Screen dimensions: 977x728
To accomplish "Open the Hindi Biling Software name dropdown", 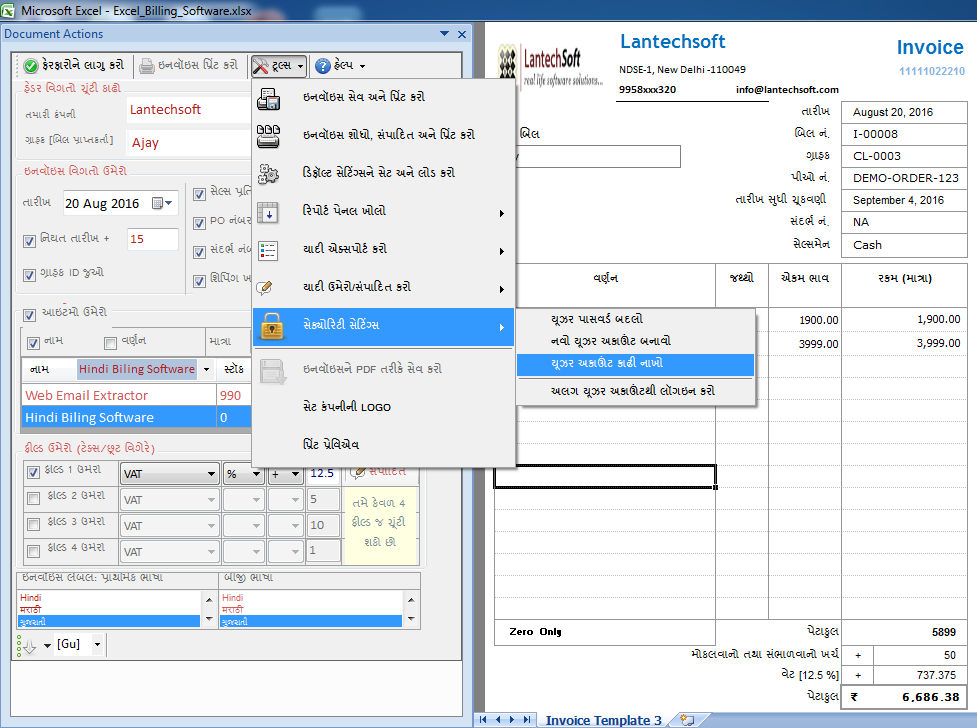I will [x=206, y=369].
